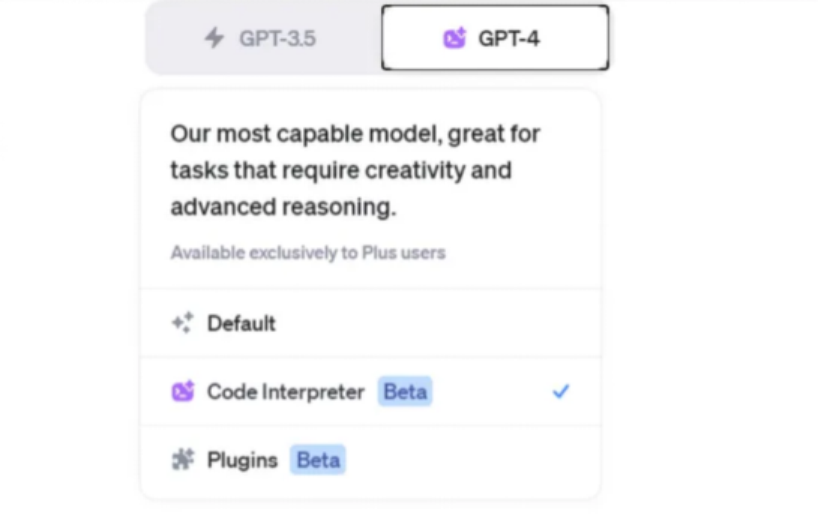
Task: Click the sparkles icon beside Default
Action: click(182, 323)
